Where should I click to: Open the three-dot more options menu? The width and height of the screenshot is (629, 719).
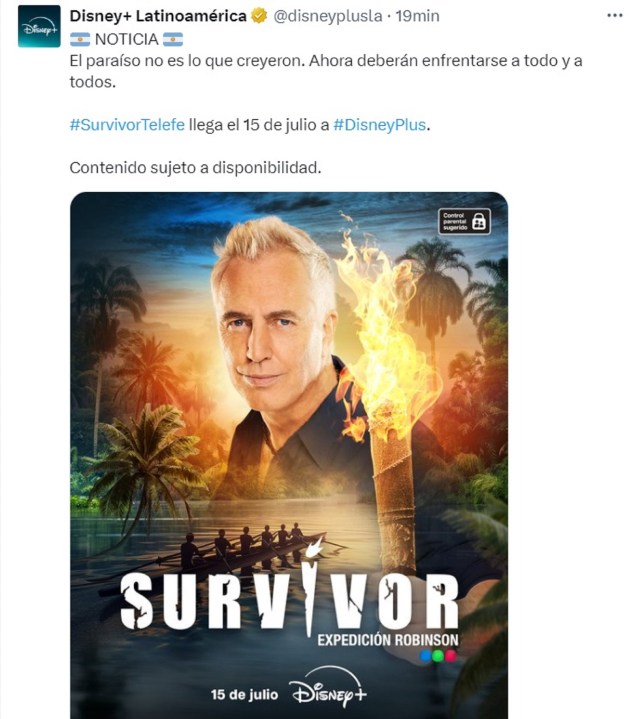coord(614,15)
